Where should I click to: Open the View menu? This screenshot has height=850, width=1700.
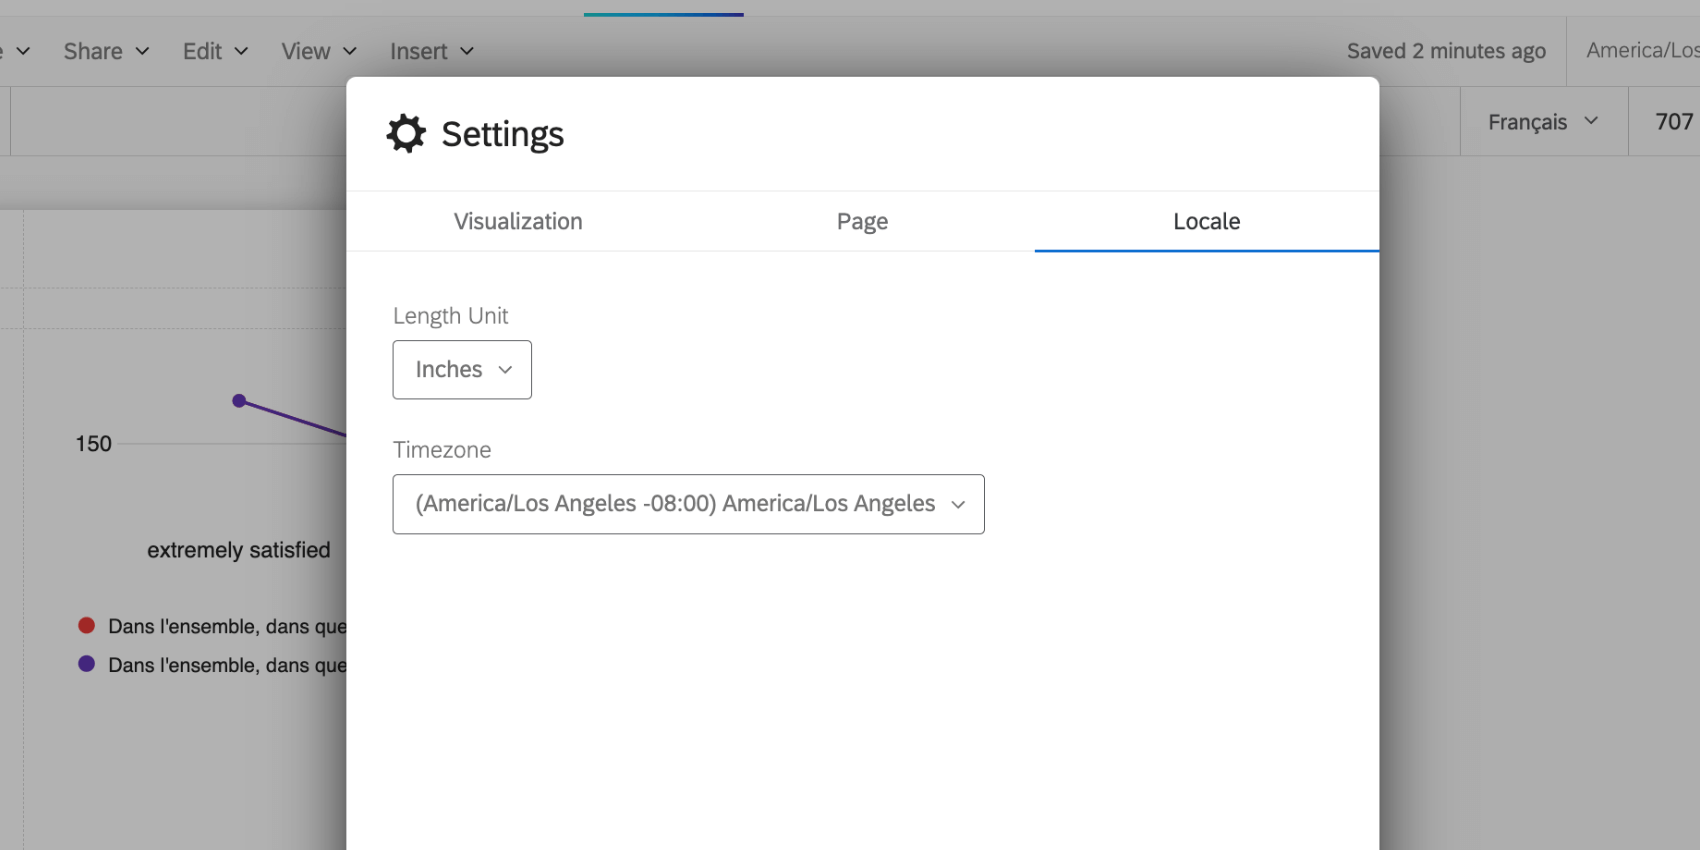pos(319,51)
